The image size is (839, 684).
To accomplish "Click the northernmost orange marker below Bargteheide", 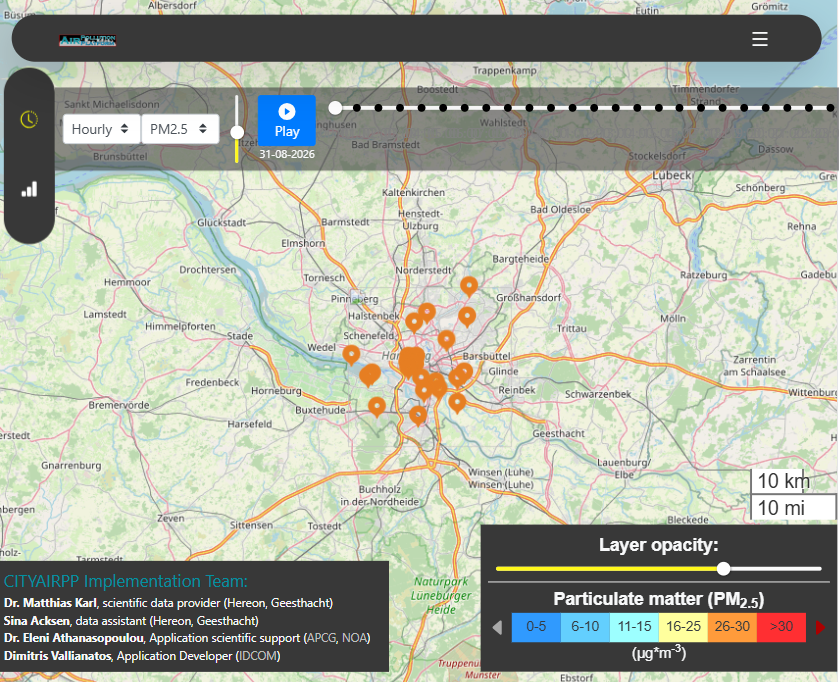I will [469, 286].
